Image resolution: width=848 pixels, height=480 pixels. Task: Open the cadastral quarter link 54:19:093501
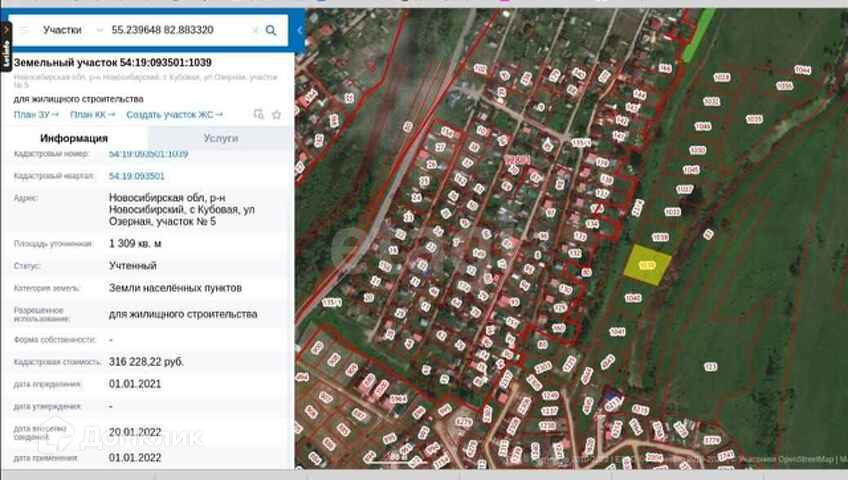[137, 176]
